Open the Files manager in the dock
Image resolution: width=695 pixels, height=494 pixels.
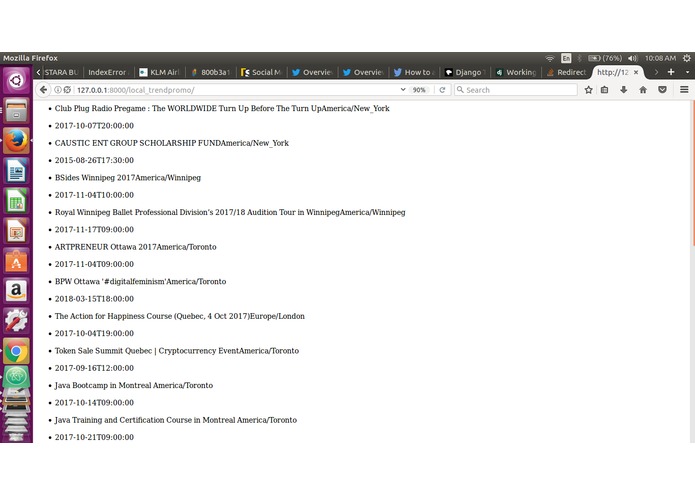16,110
